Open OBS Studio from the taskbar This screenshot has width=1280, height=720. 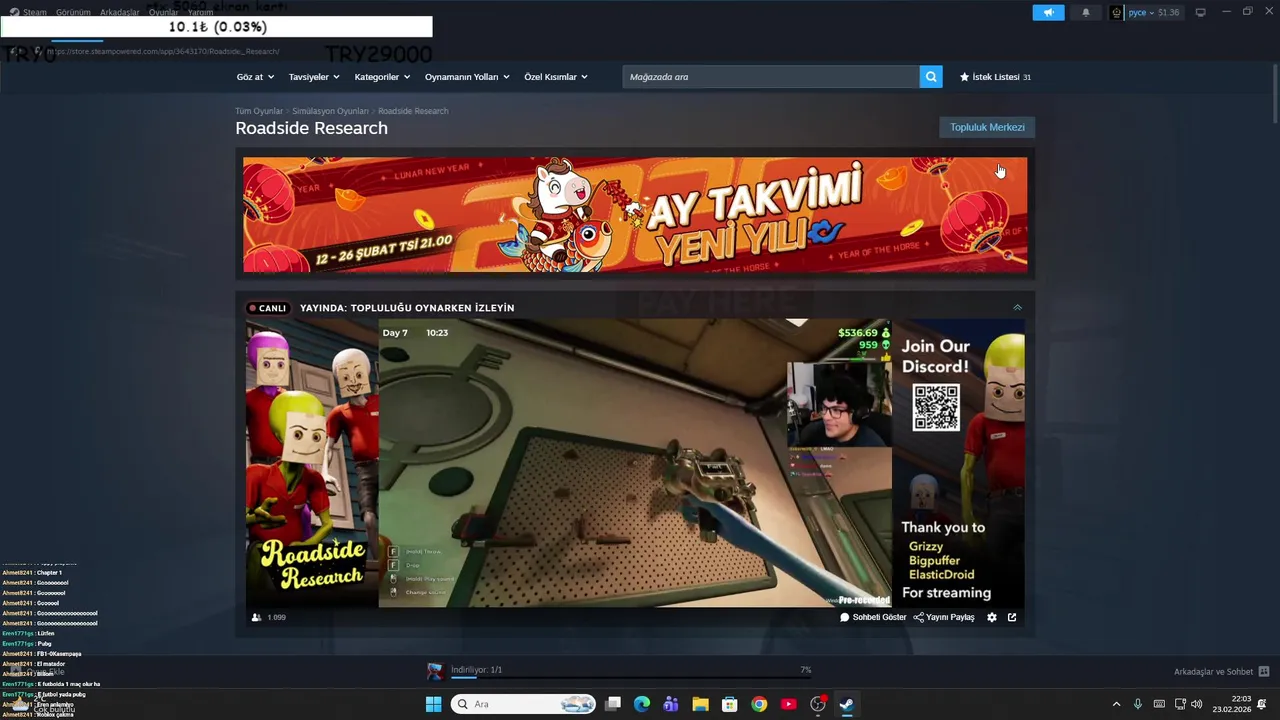pos(818,704)
